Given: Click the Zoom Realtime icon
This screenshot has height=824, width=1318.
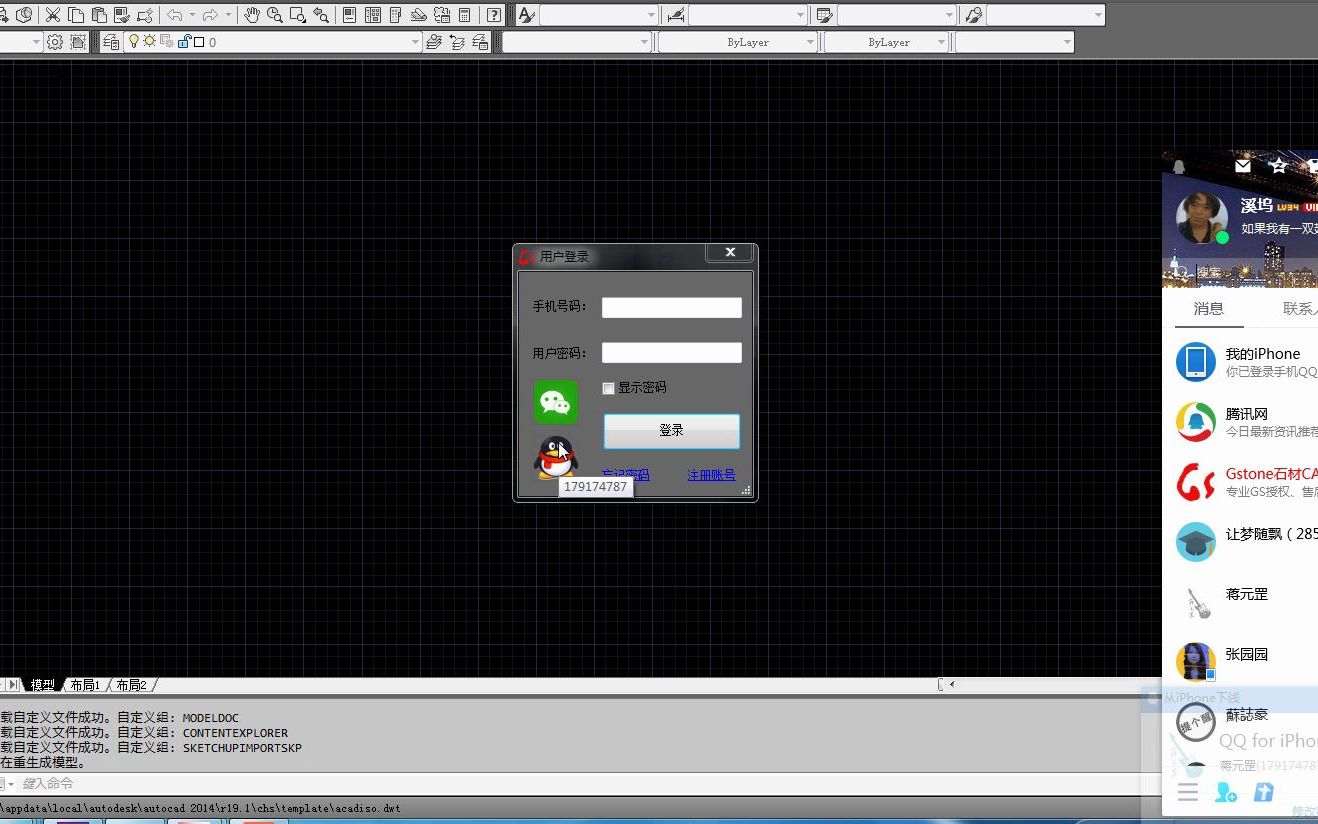Looking at the screenshot, I should pyautogui.click(x=274, y=15).
